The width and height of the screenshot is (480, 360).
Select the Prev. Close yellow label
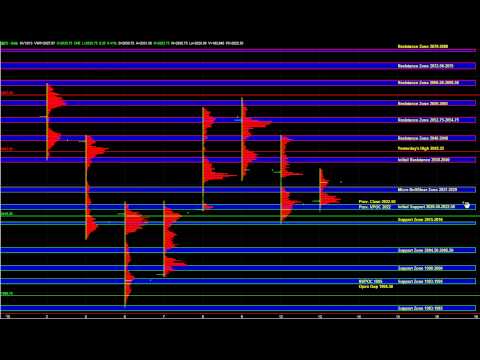377,202
